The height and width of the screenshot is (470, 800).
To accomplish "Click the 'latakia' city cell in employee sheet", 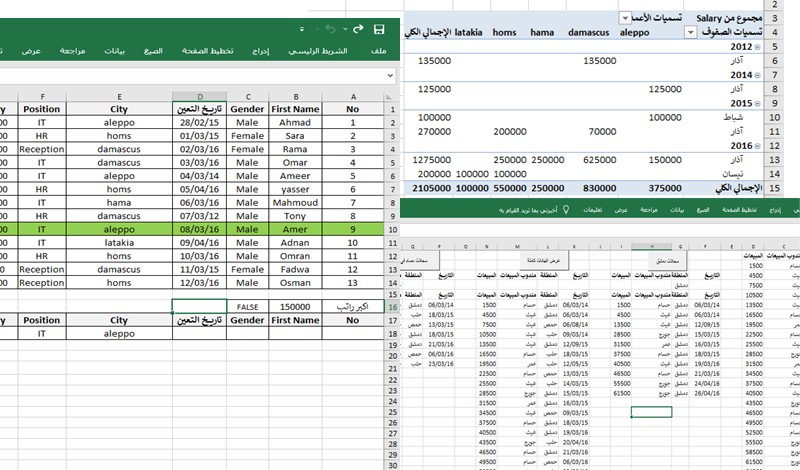I will [119, 242].
